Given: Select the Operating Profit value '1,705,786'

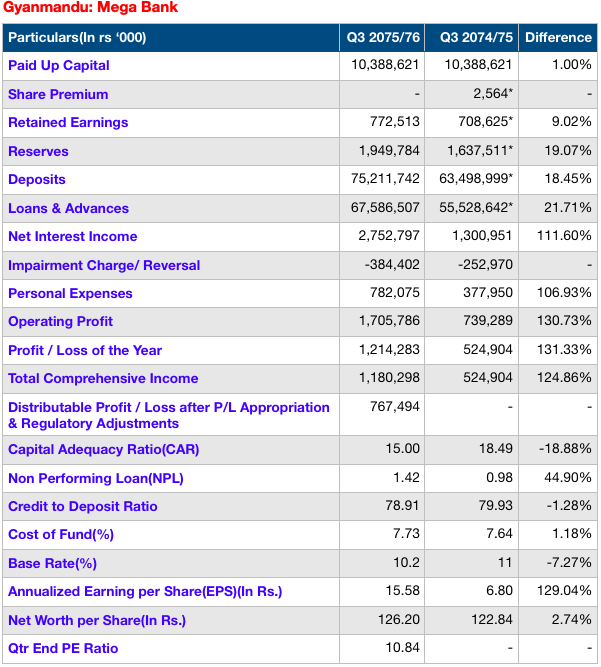Looking at the screenshot, I should [389, 321].
